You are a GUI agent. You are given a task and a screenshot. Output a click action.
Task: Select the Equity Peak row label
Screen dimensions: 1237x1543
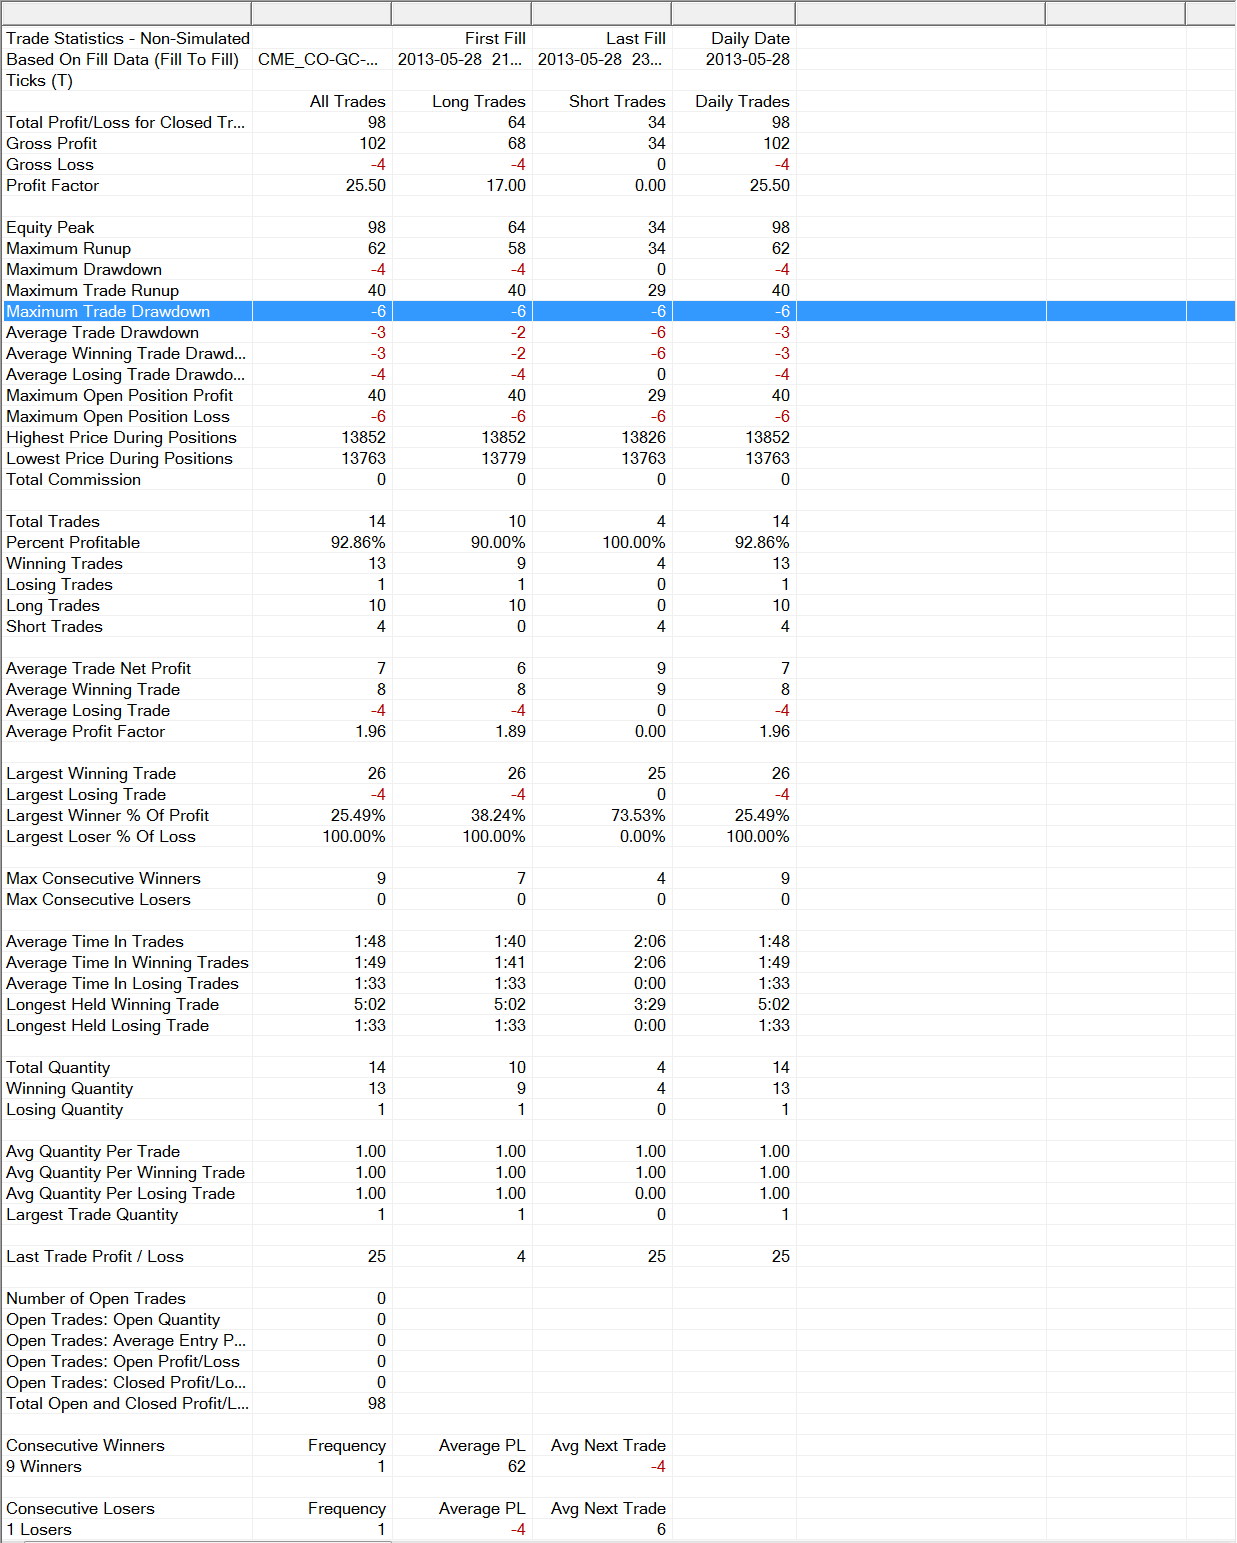(x=50, y=227)
